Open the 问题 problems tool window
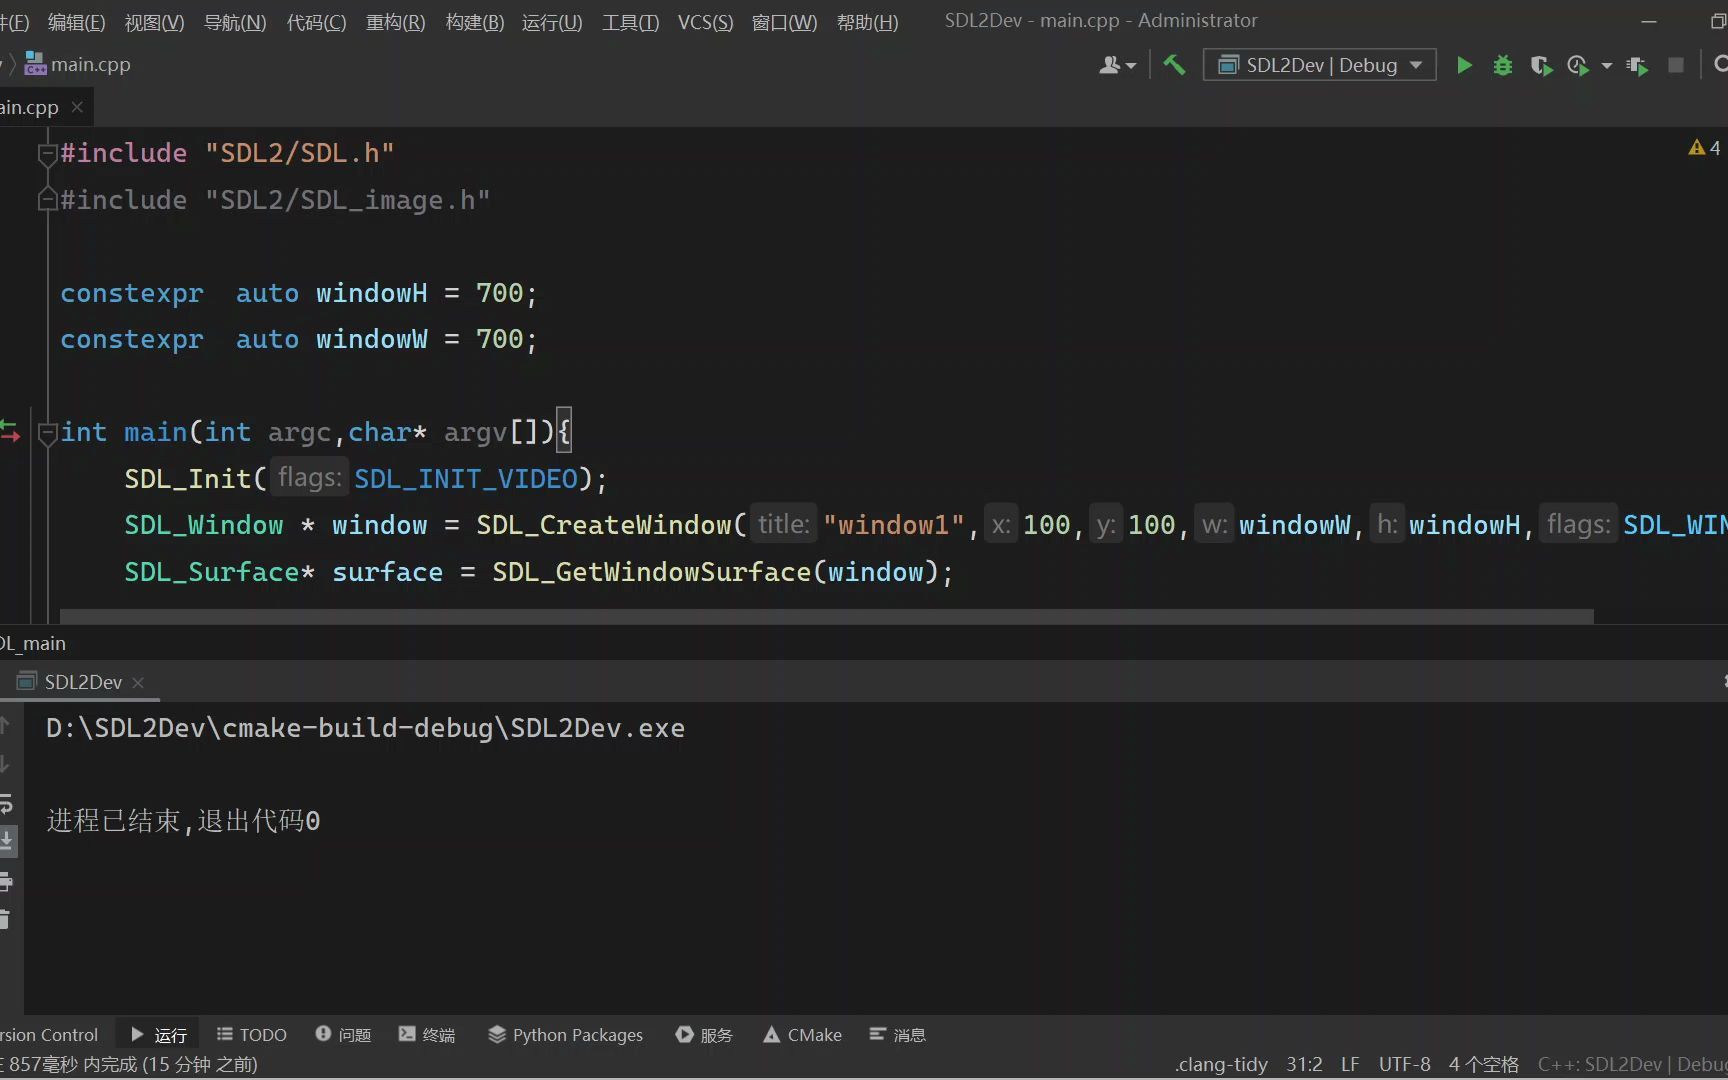The width and height of the screenshot is (1728, 1080). pyautogui.click(x=343, y=1035)
